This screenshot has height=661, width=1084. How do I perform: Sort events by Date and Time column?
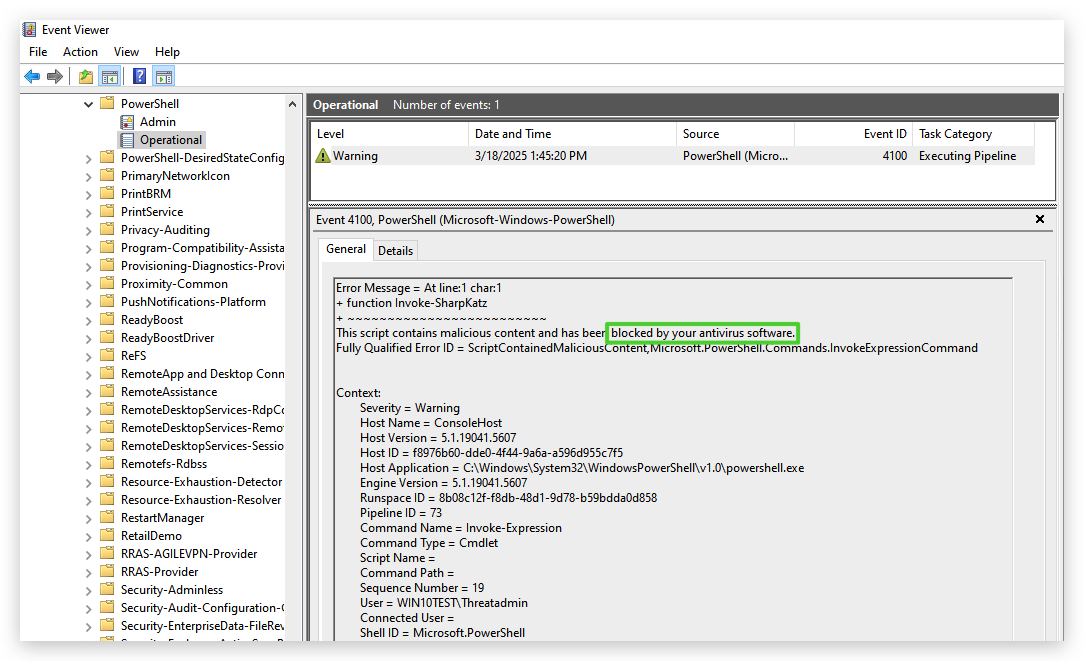572,134
